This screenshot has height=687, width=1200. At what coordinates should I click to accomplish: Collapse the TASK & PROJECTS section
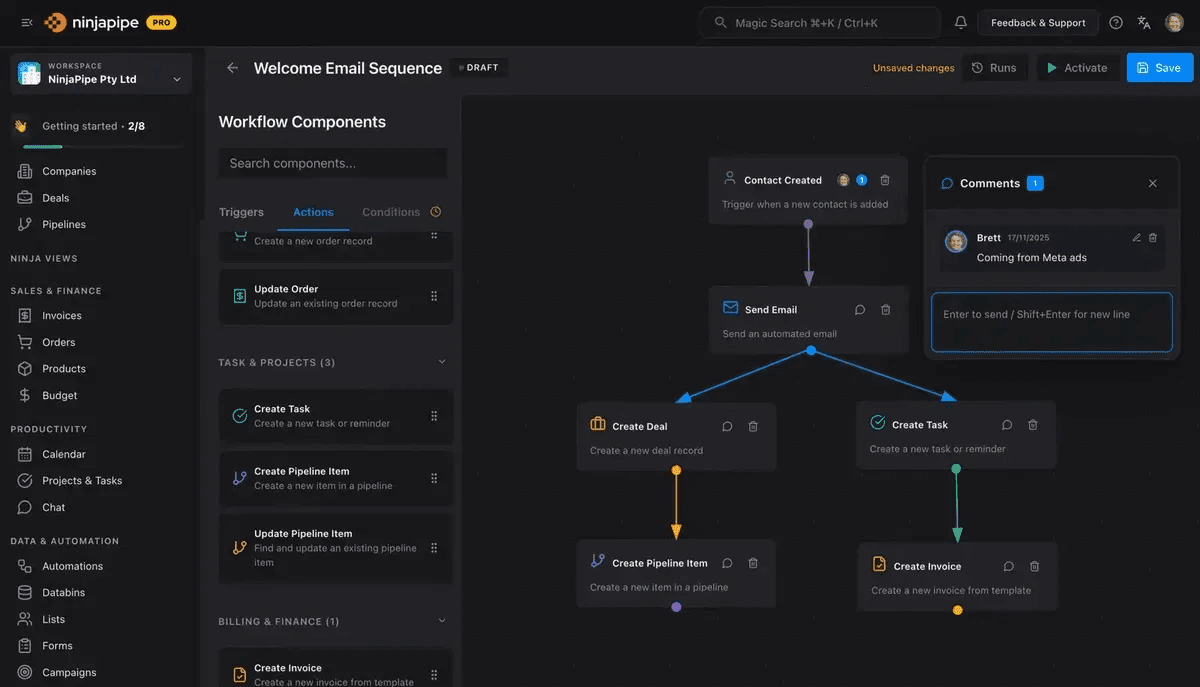point(441,362)
